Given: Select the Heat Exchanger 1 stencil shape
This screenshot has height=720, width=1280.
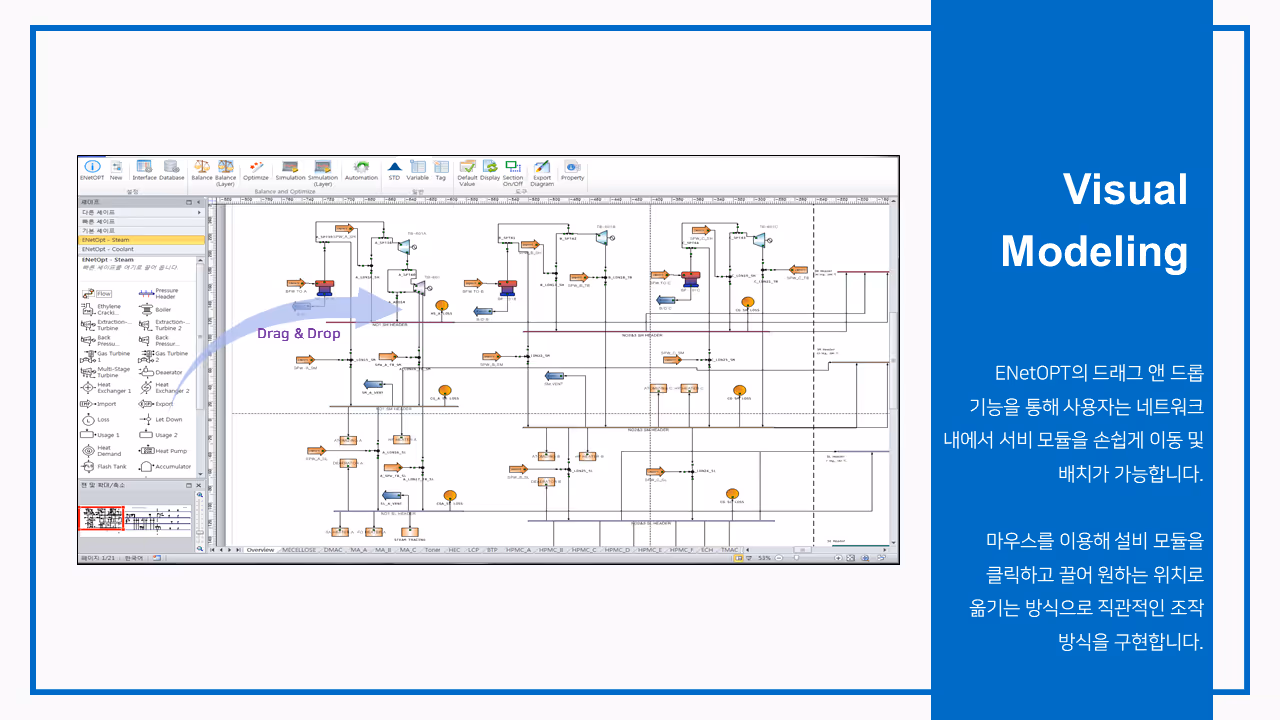Looking at the screenshot, I should 105,387.
